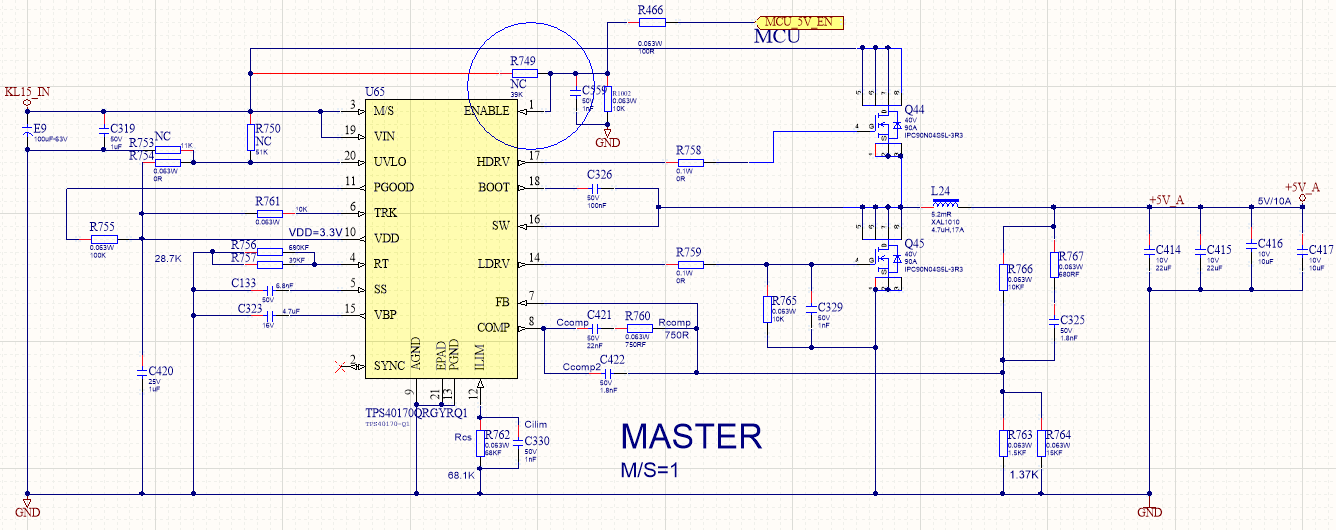Click resistor R755 on PGOOD net
The width and height of the screenshot is (1336, 530).
tap(103, 240)
